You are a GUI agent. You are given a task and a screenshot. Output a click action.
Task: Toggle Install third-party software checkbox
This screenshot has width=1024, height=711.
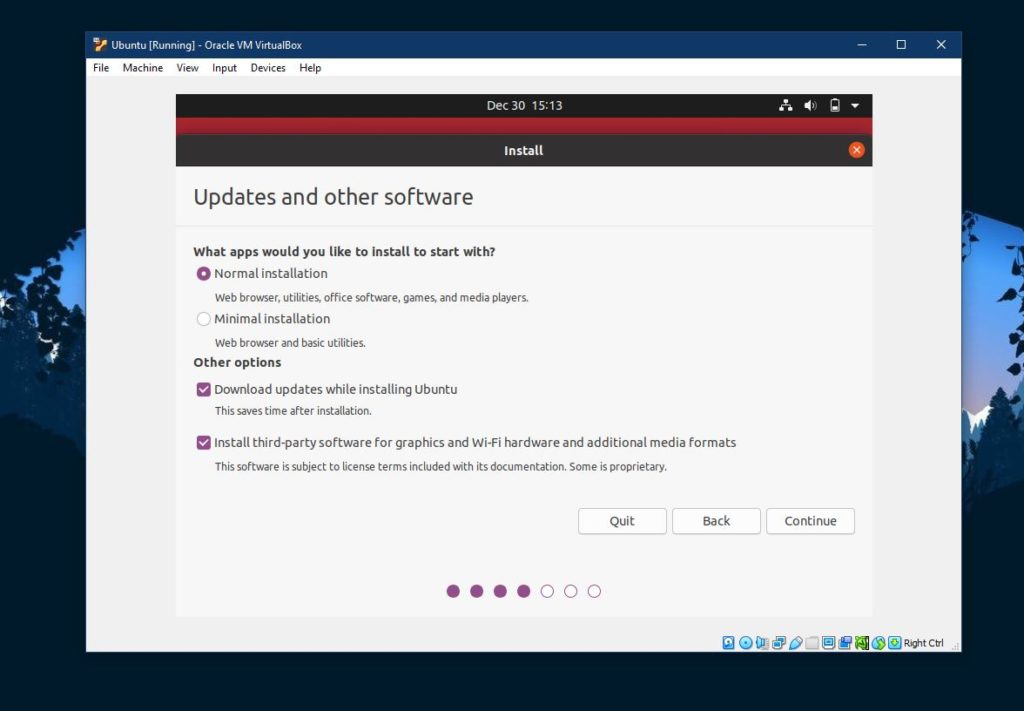204,443
